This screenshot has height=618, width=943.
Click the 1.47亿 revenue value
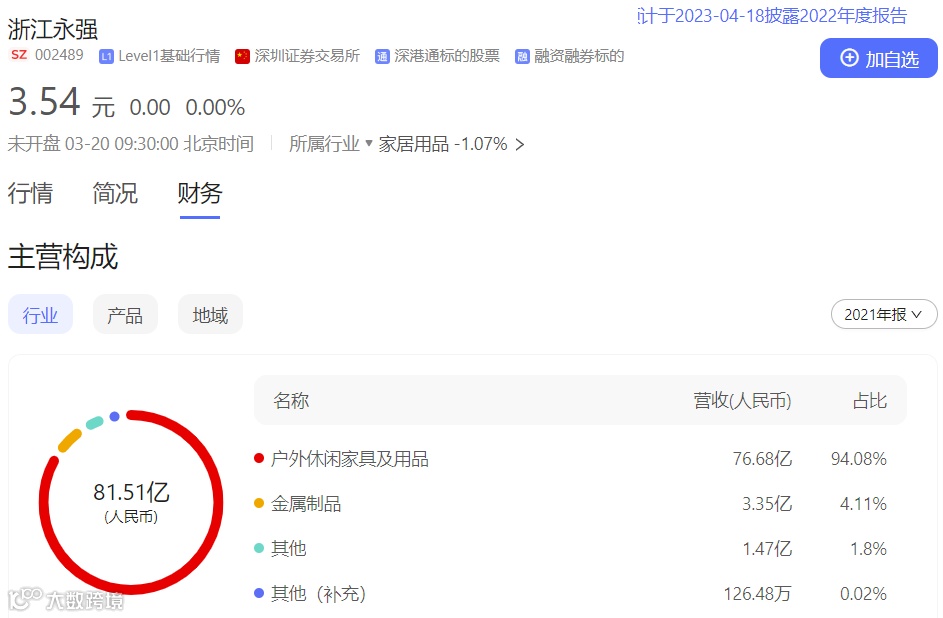767,548
